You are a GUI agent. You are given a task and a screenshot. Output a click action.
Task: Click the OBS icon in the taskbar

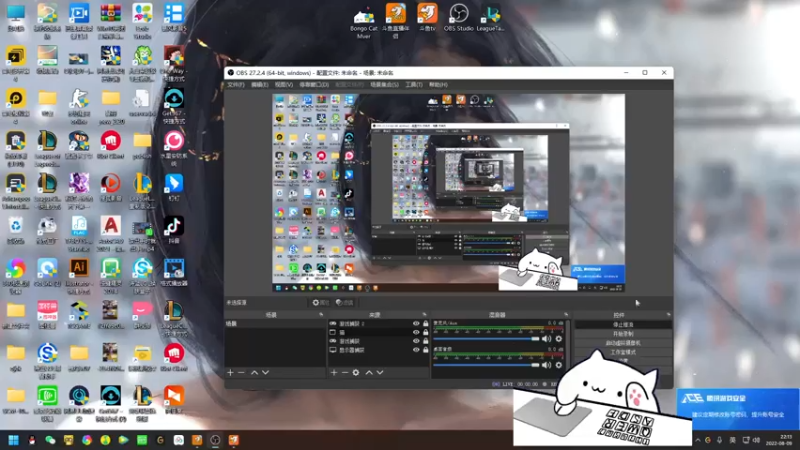click(215, 440)
